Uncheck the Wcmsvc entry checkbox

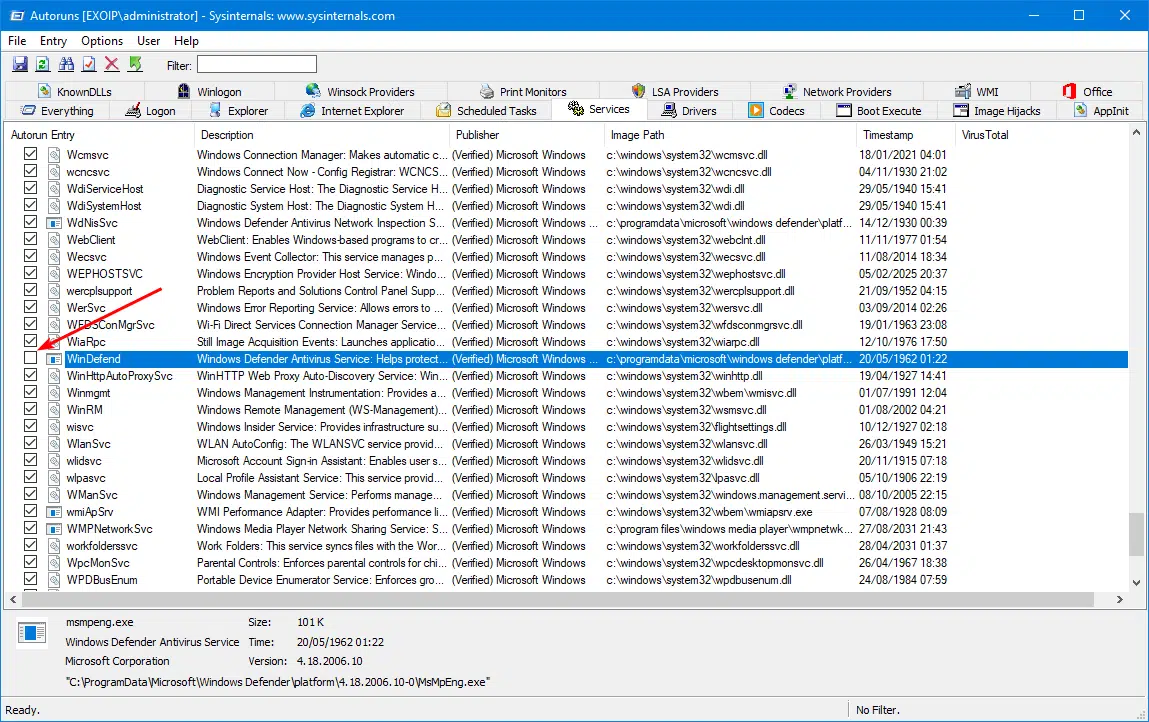pyautogui.click(x=30, y=154)
